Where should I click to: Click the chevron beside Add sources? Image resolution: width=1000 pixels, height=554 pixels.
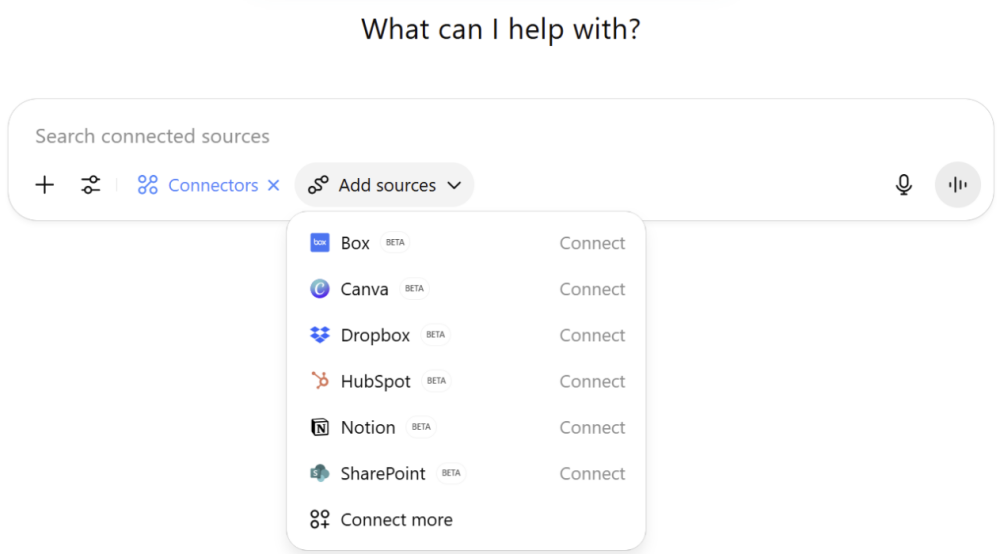[454, 186]
